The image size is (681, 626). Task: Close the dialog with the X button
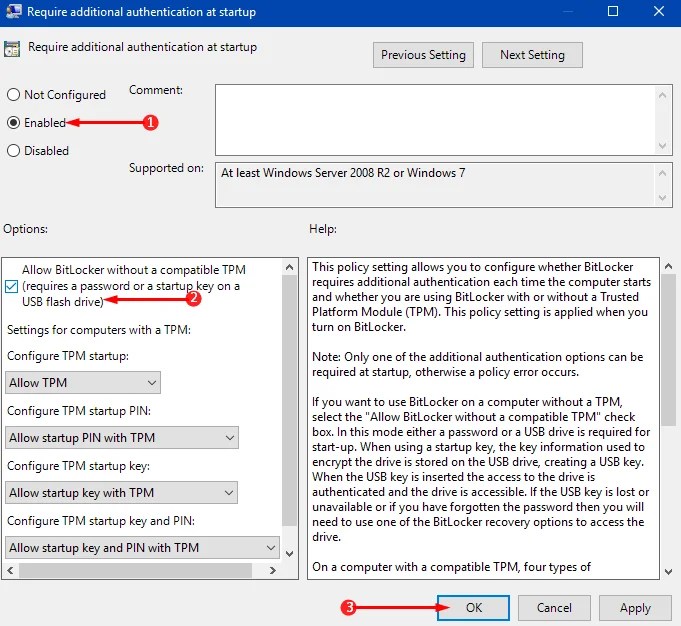(659, 11)
